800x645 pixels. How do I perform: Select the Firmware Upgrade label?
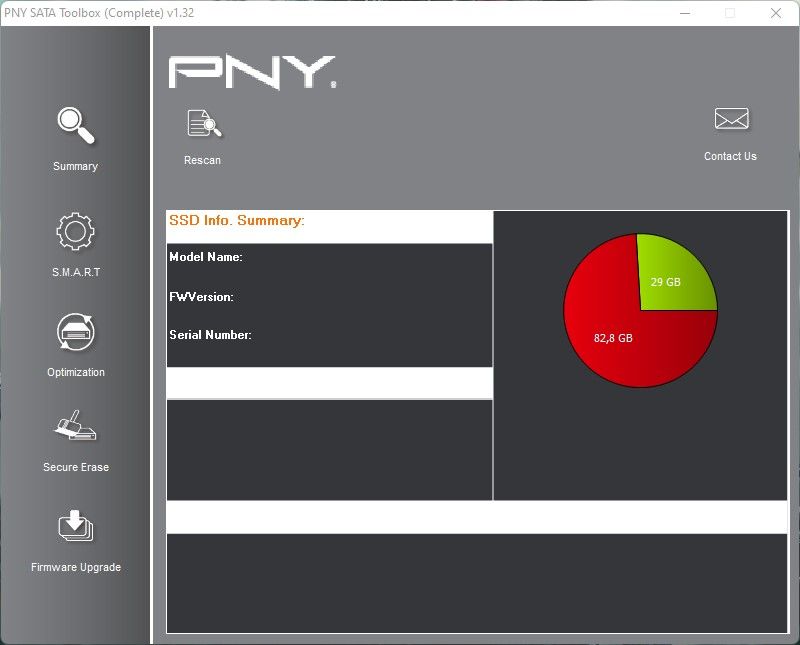tap(76, 567)
